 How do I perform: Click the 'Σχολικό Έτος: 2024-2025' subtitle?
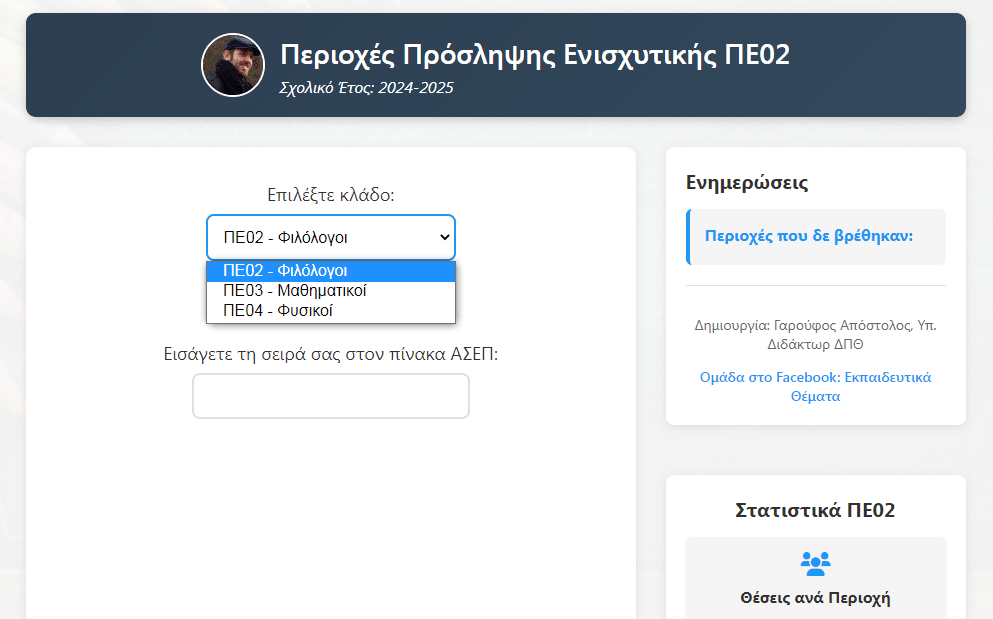pos(366,88)
